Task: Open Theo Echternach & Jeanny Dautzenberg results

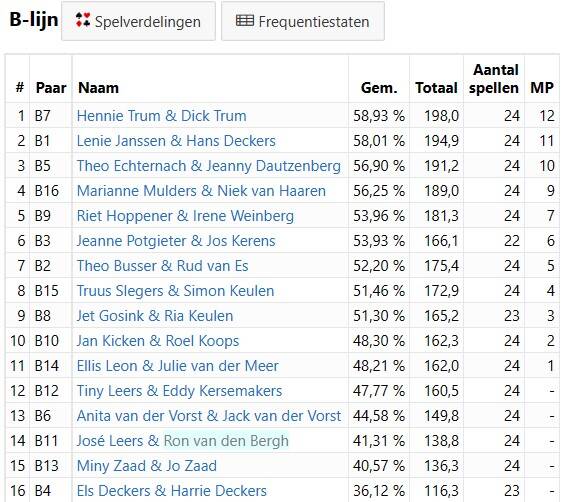Action: coord(209,166)
